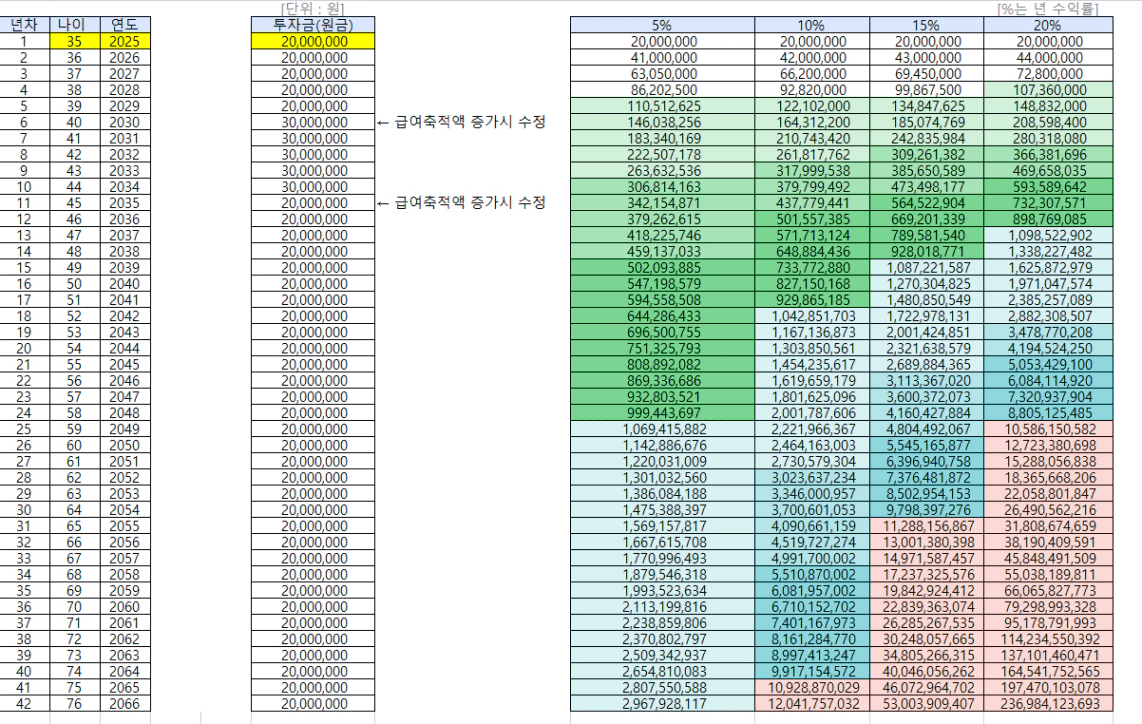Click the value 502,093,885
1142x724 pixels.
[662, 268]
